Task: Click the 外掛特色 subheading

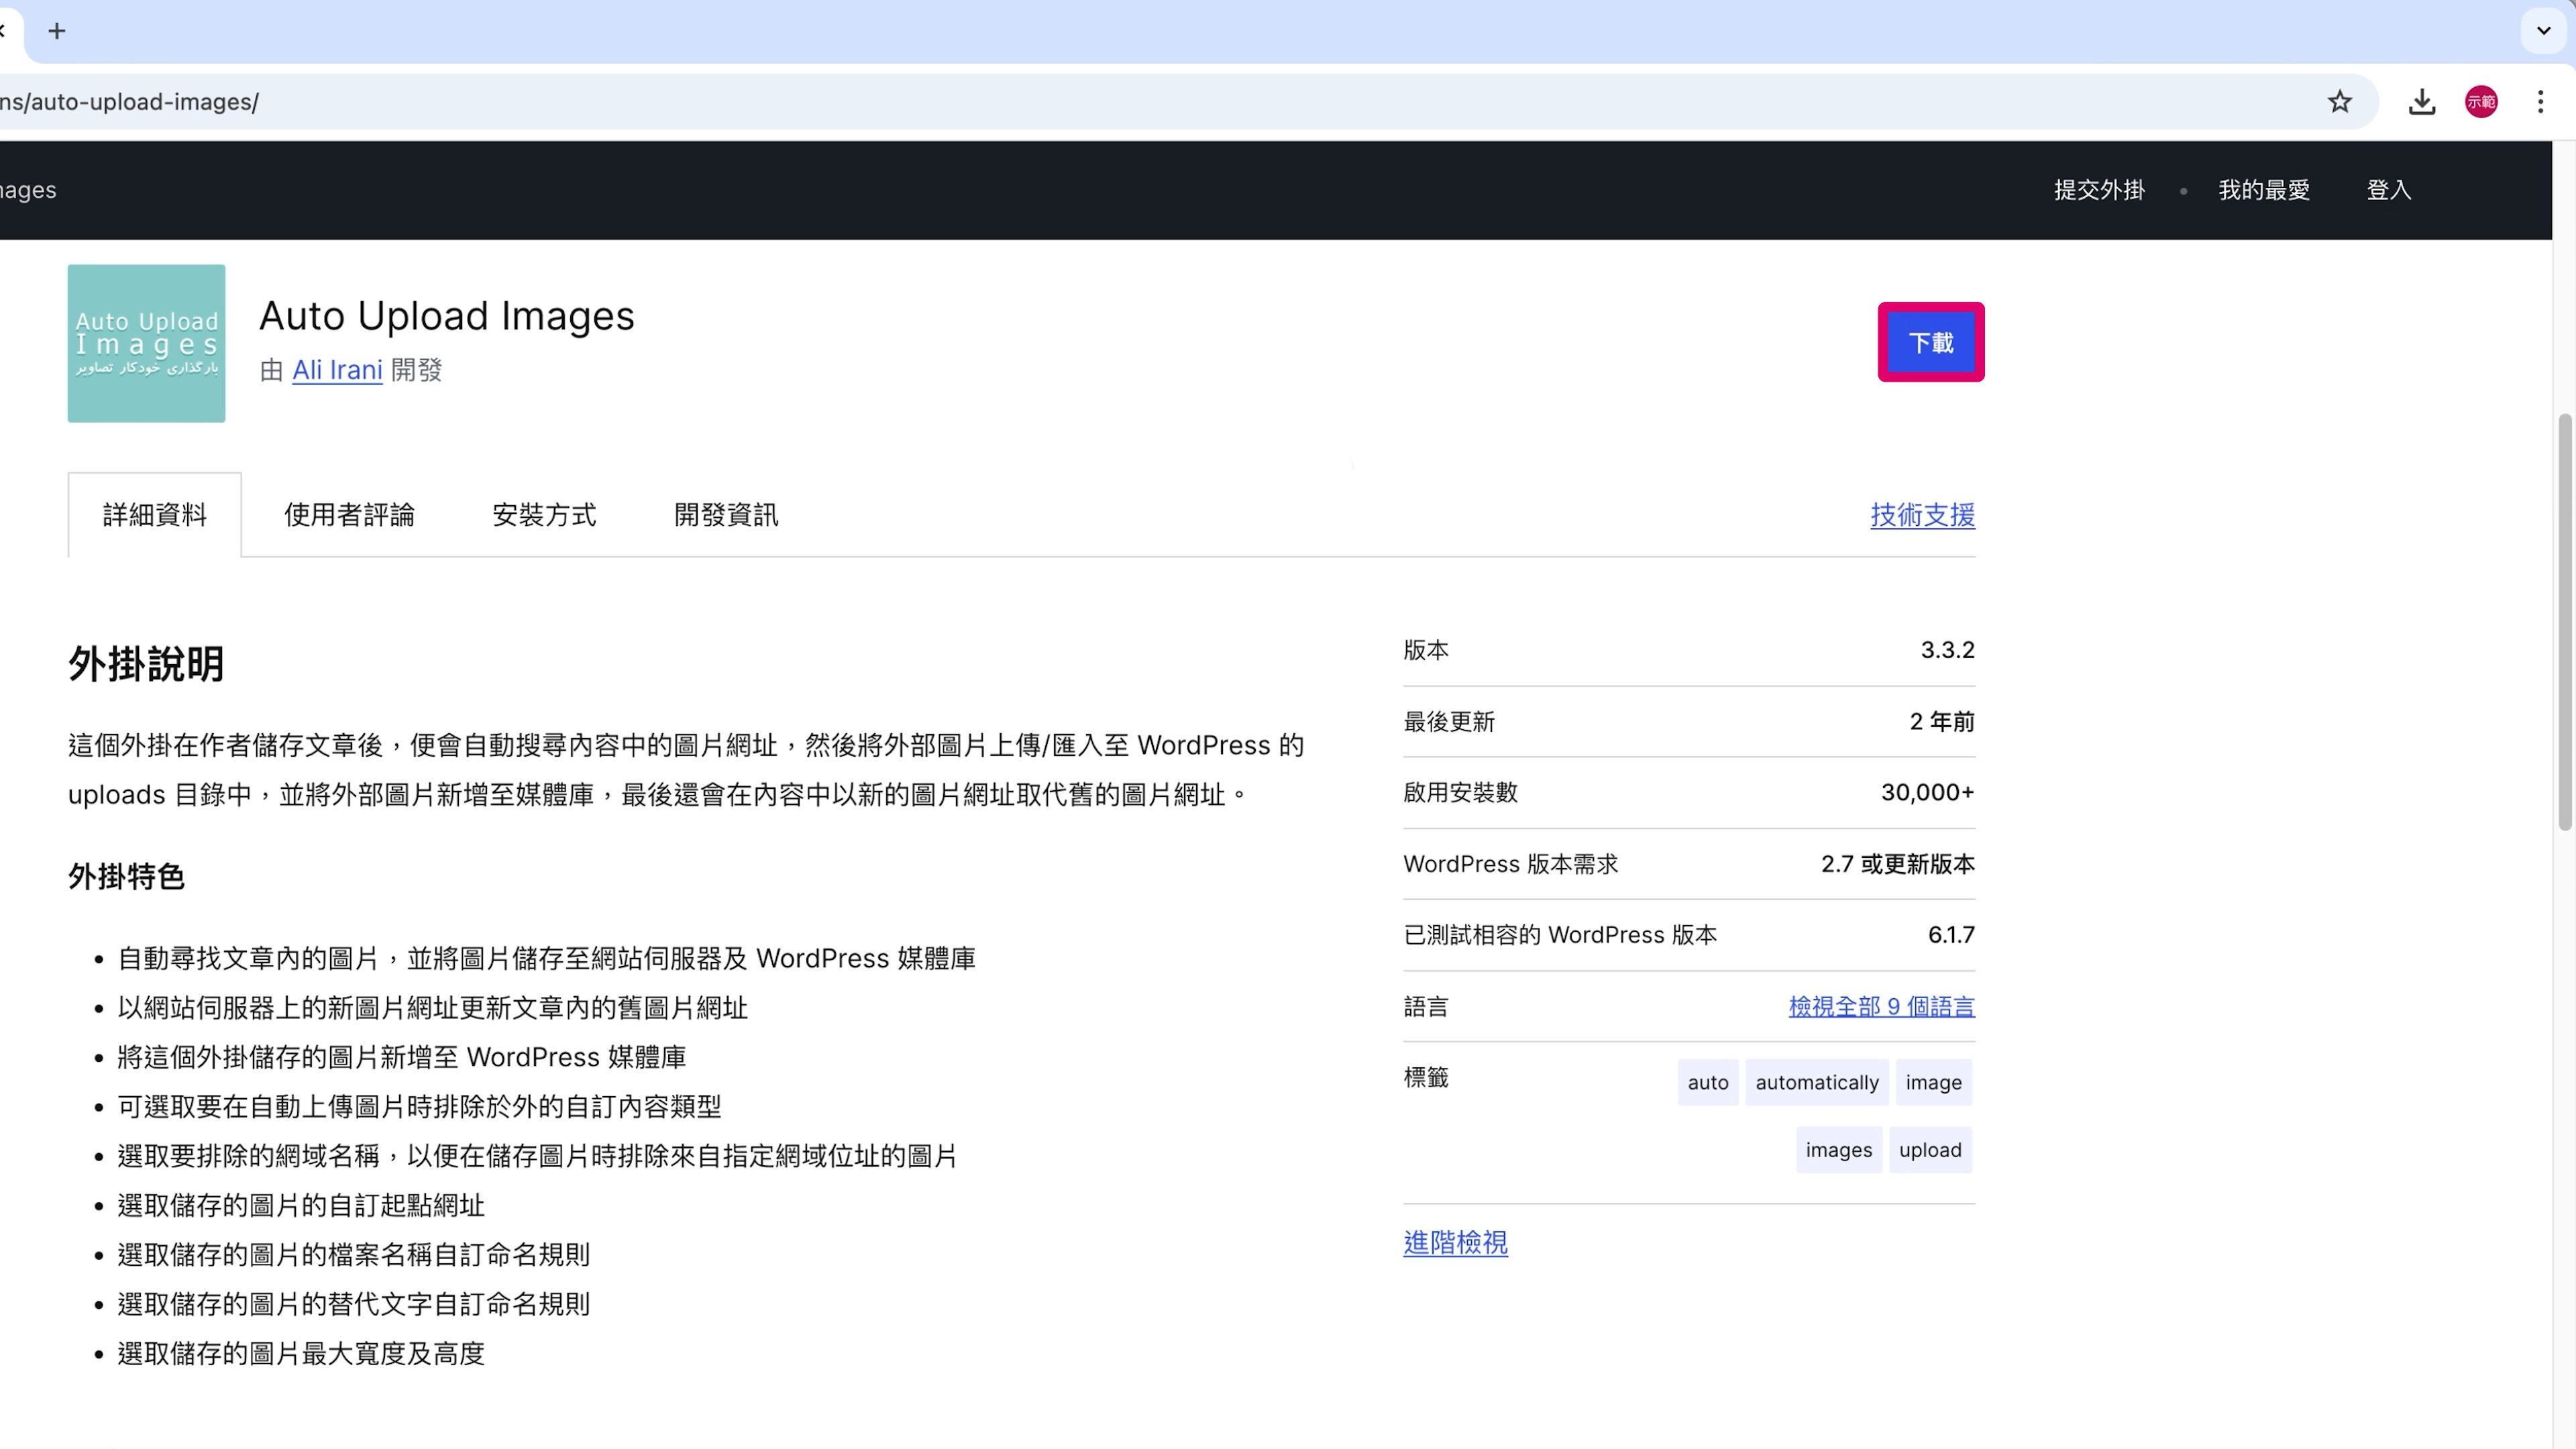Action: coord(126,877)
